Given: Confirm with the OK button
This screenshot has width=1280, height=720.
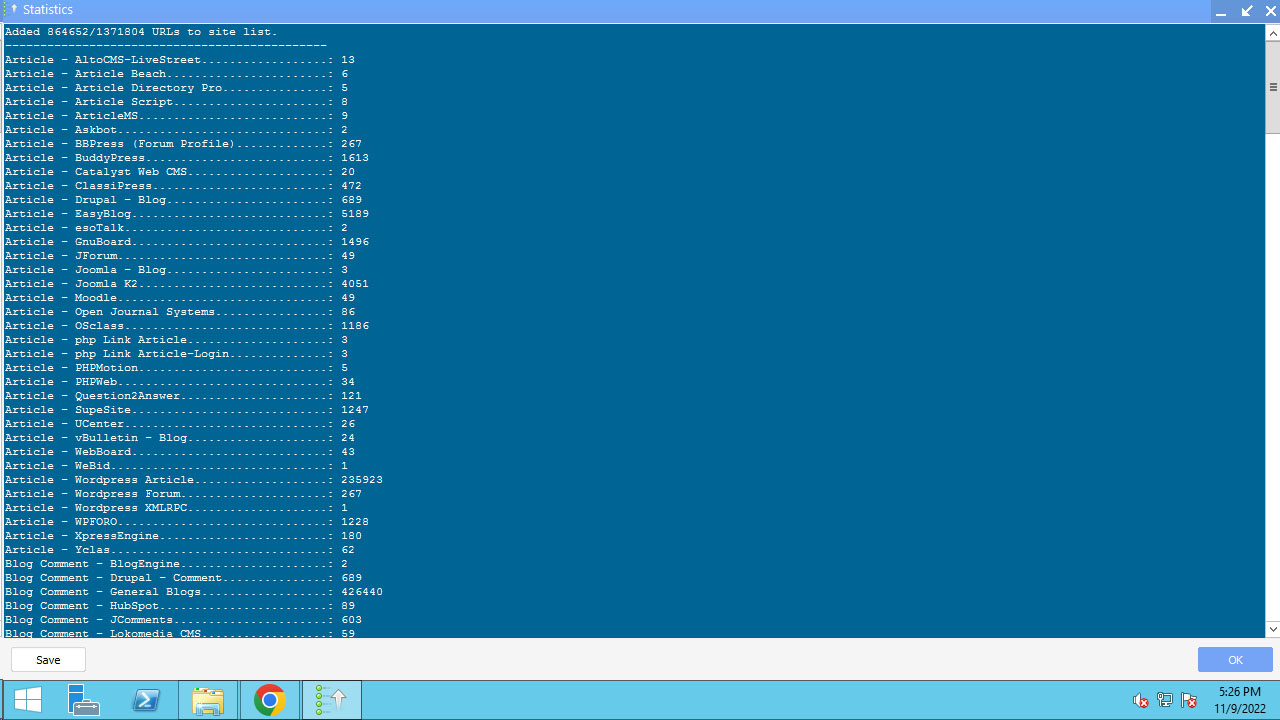Looking at the screenshot, I should (x=1235, y=660).
